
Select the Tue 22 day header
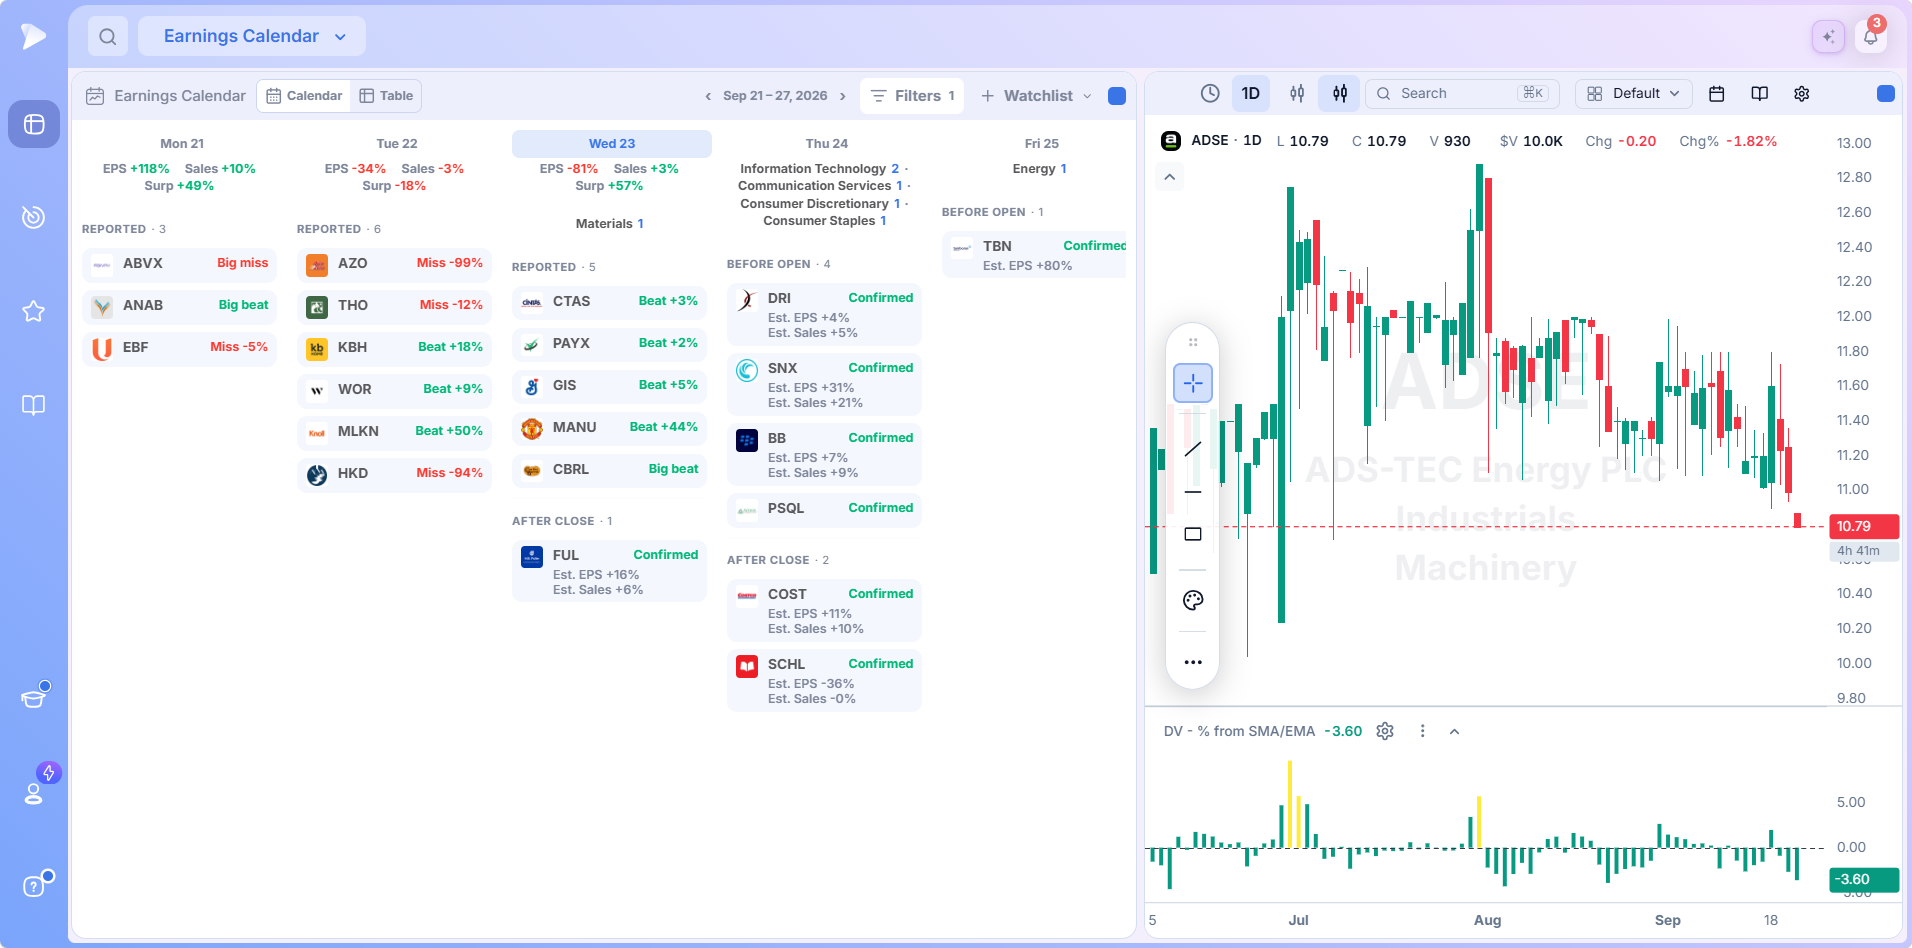(397, 144)
